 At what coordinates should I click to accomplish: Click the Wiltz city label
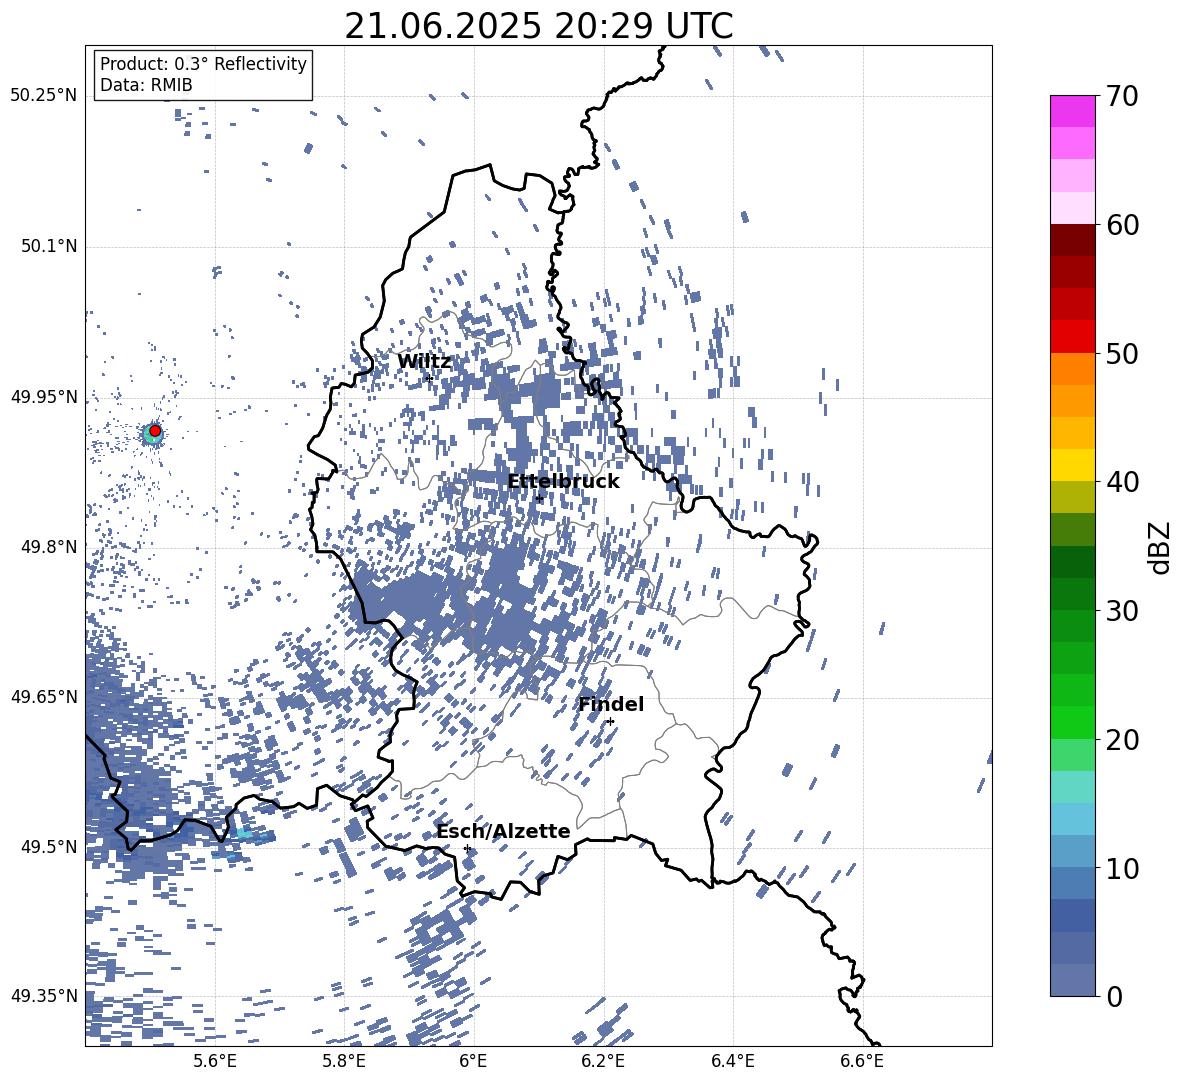coord(424,362)
